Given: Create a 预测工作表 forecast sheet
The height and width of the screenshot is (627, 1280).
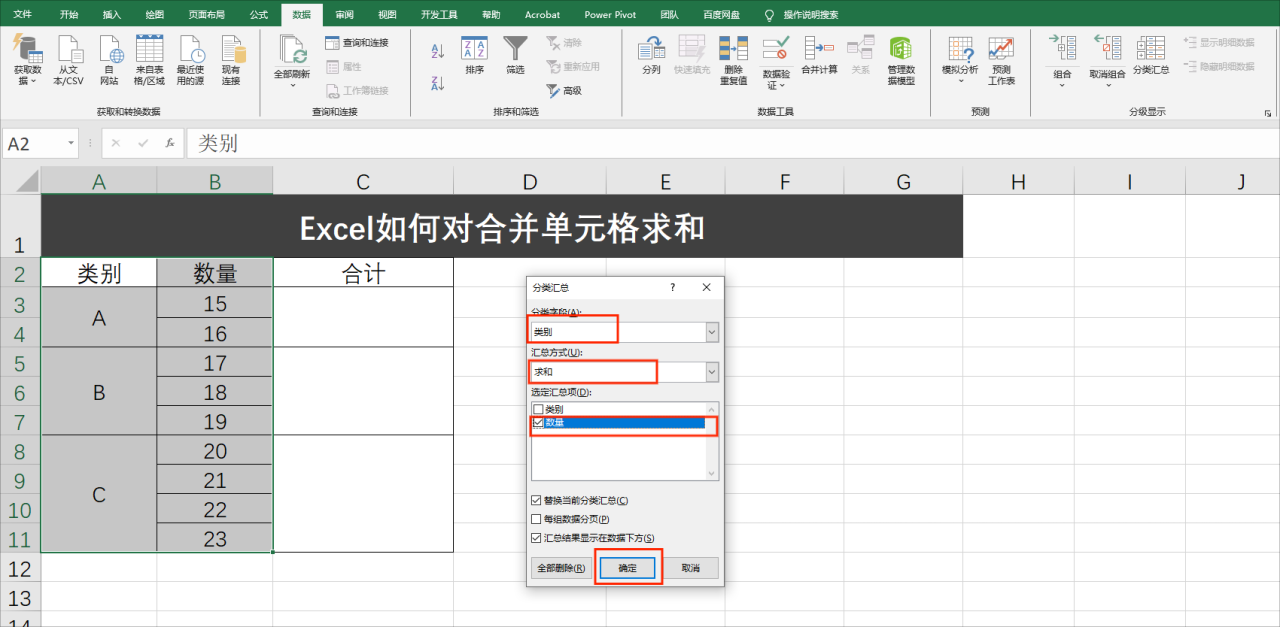Looking at the screenshot, I should click(x=1001, y=60).
